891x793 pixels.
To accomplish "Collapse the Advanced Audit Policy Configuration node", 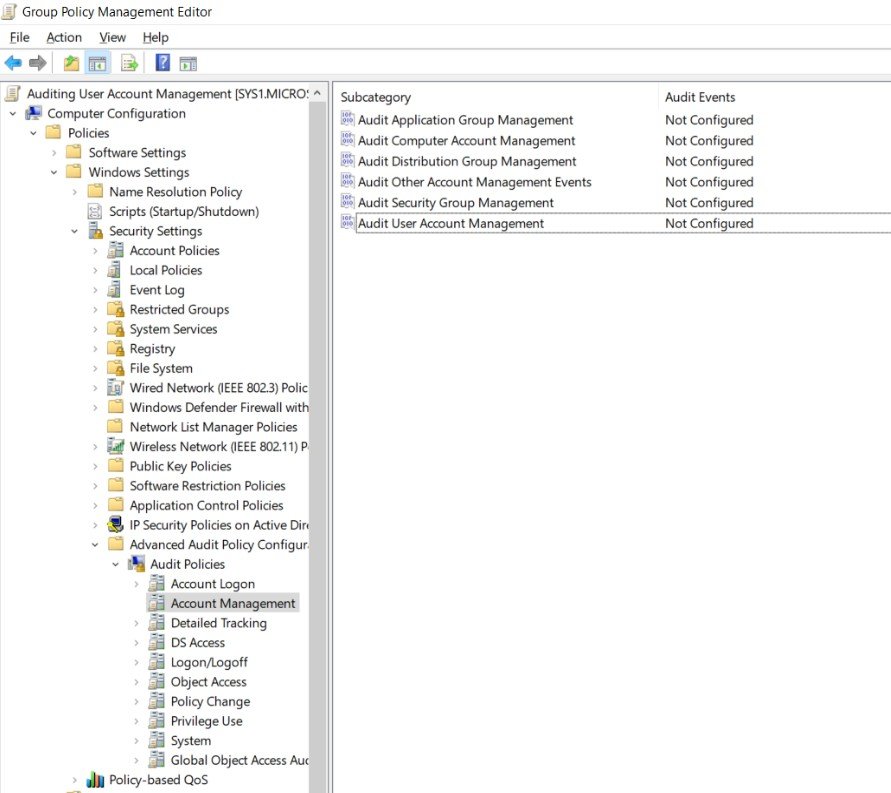I will coord(95,545).
